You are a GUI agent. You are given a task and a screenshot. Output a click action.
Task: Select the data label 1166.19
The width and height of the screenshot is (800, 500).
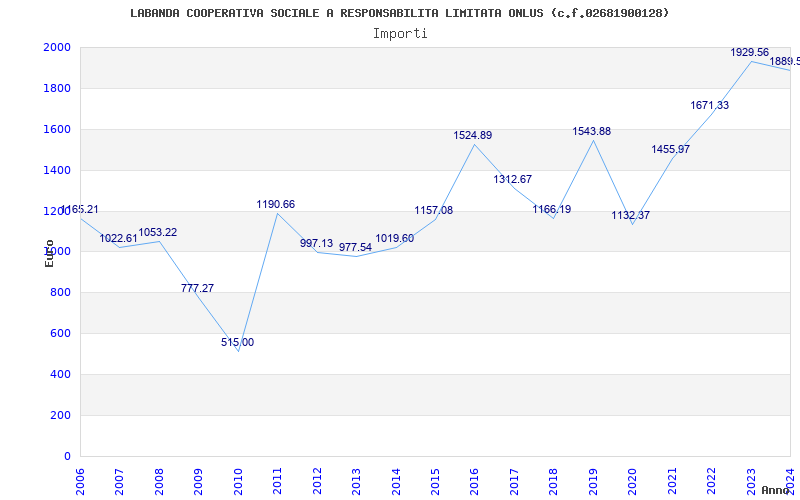pyautogui.click(x=552, y=209)
